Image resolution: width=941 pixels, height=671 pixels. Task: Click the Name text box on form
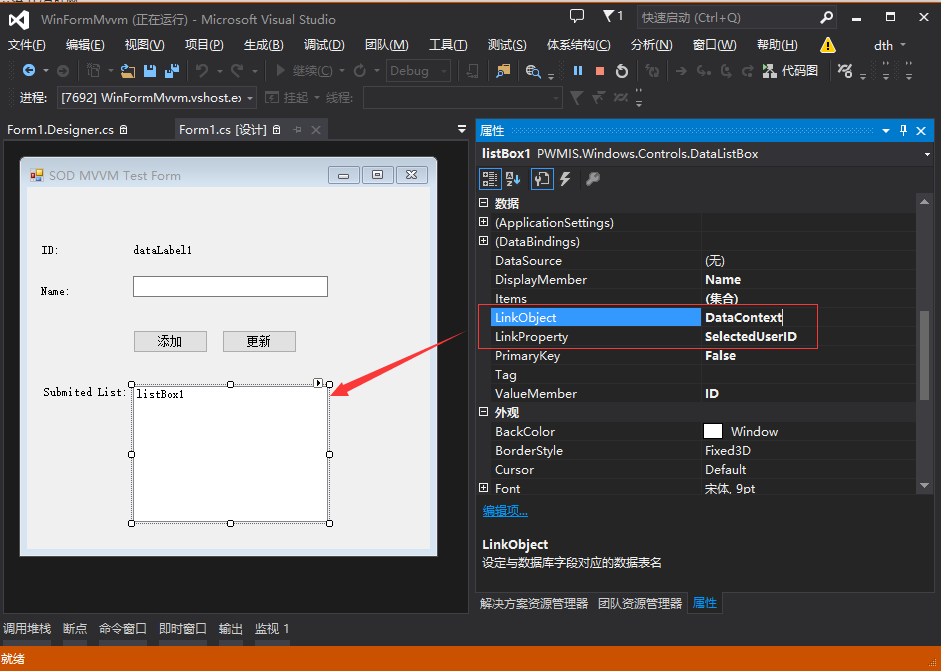[230, 286]
